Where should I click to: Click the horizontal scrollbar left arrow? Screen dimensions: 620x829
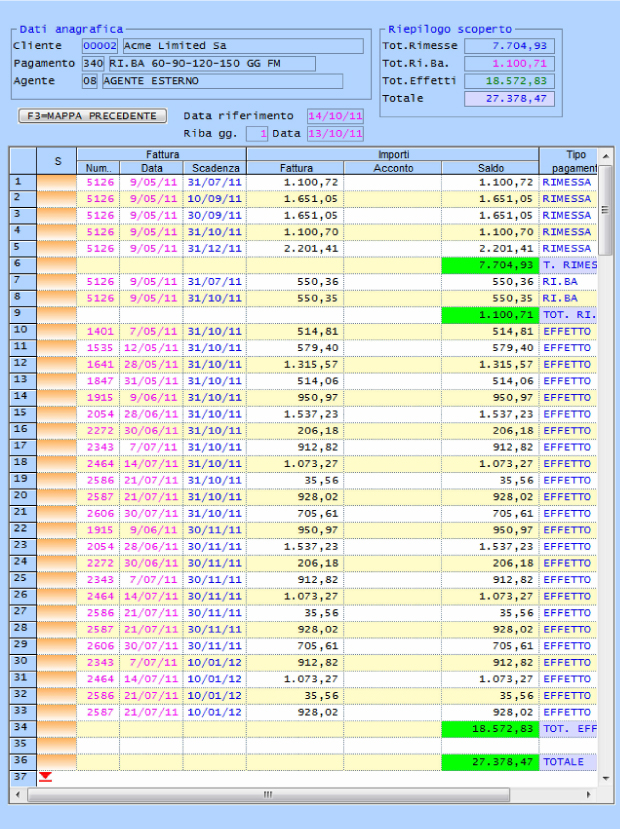[18, 794]
